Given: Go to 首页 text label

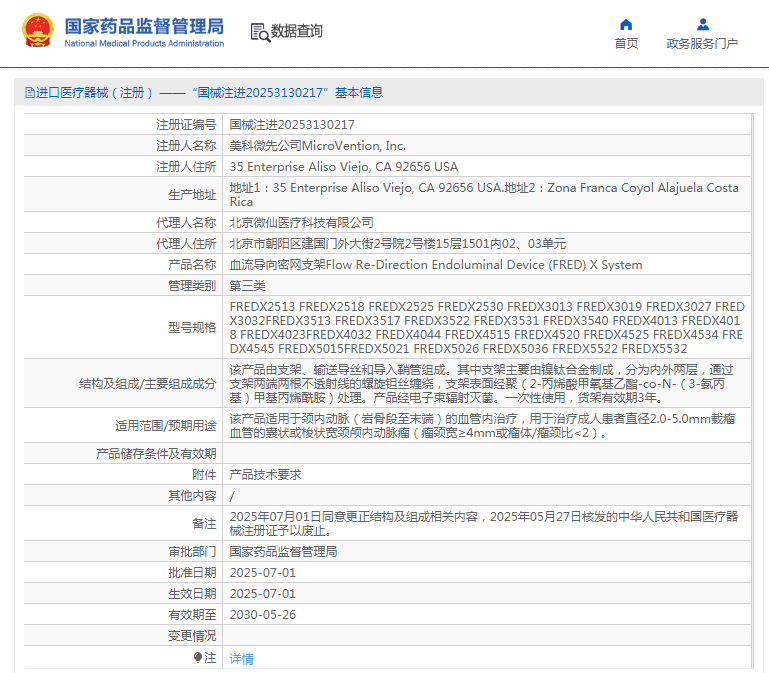Looking at the screenshot, I should tap(626, 44).
